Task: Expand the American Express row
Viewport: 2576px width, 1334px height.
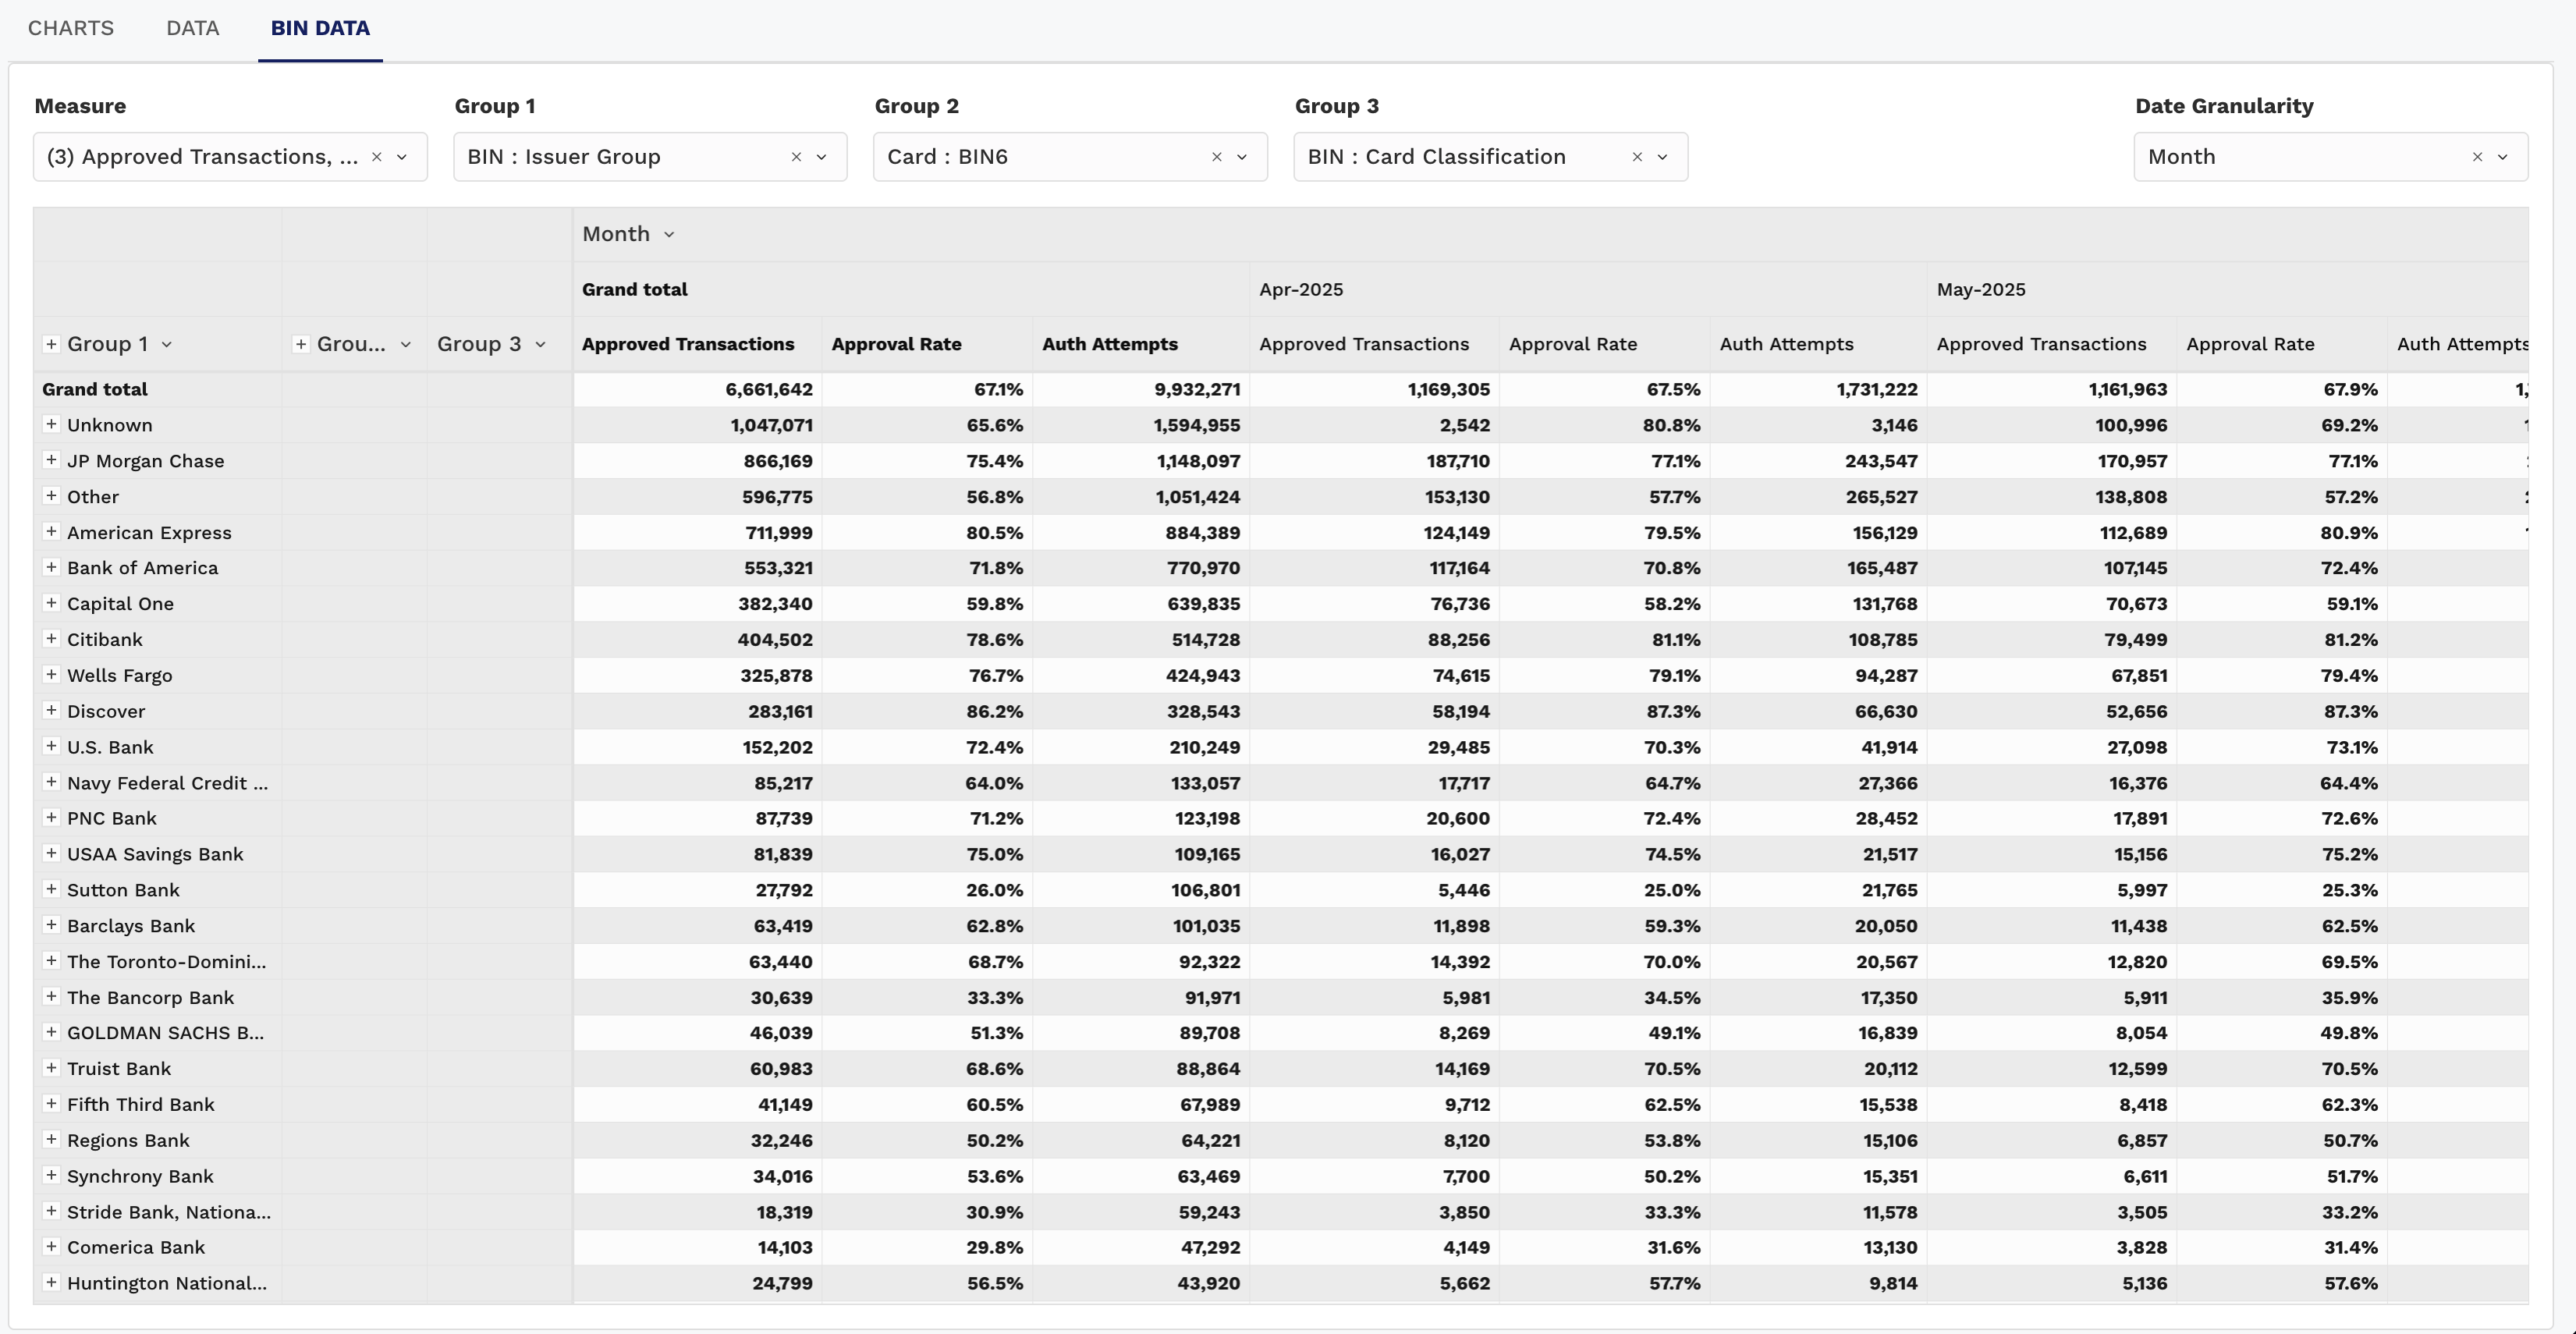Action: point(51,532)
